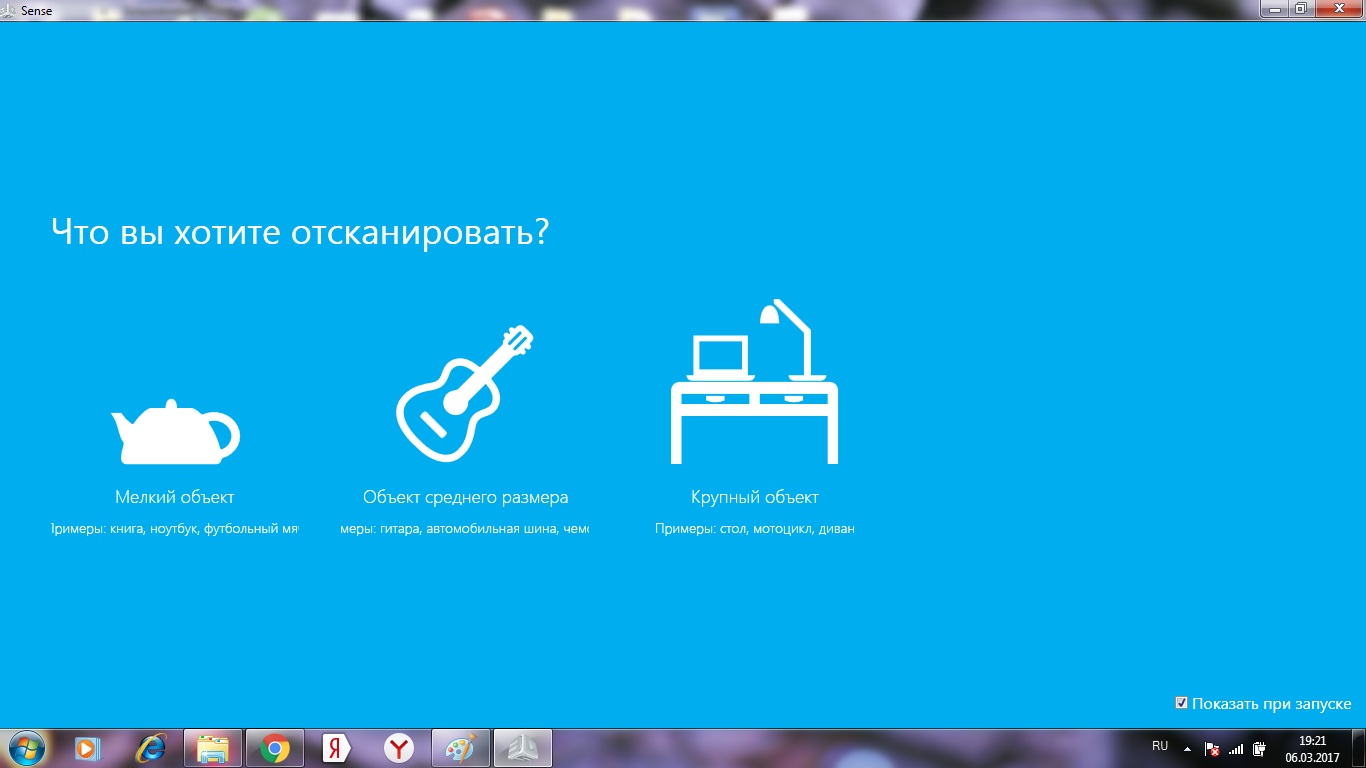Click the example text стол, мотоцикл, диван
The image size is (1366, 768).
pos(787,529)
